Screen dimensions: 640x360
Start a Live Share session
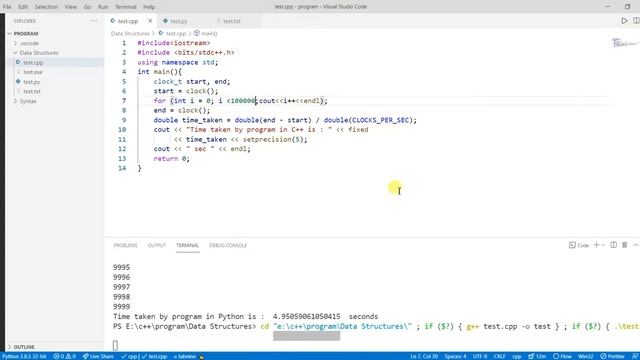(x=98, y=356)
